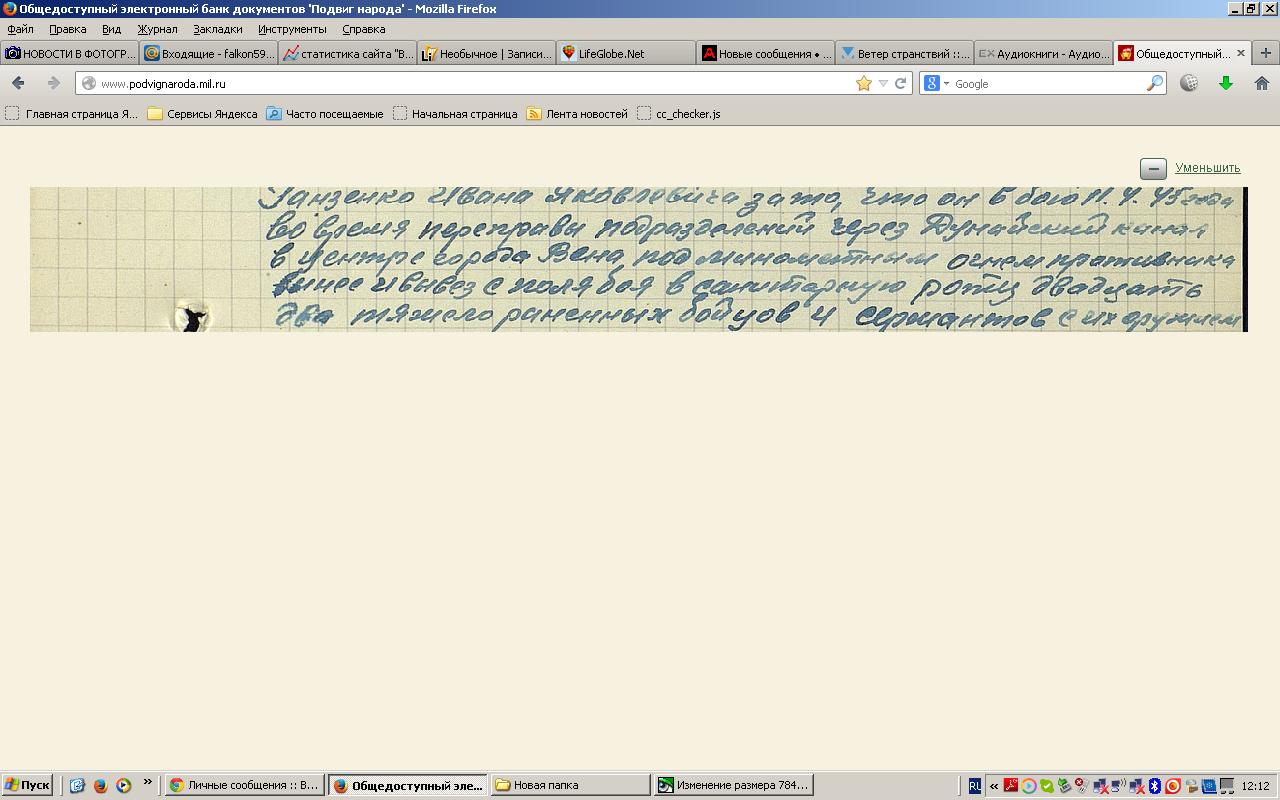Click the minus zoom-out icon beside Уменьшить
The height and width of the screenshot is (800, 1280).
coord(1153,169)
